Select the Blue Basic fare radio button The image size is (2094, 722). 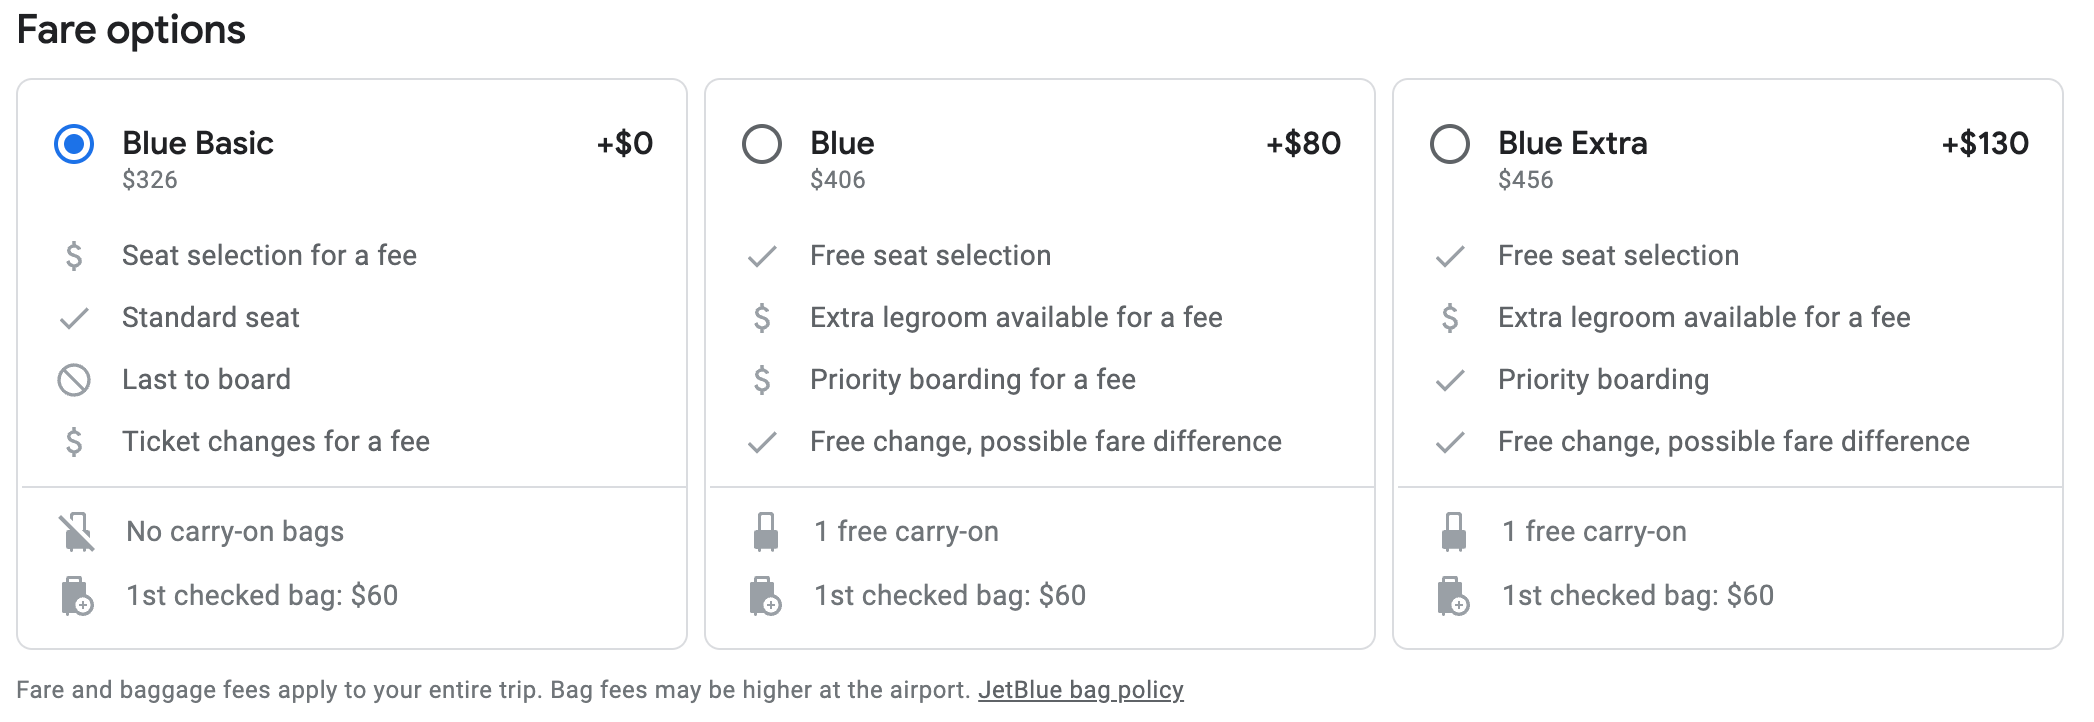tap(74, 144)
